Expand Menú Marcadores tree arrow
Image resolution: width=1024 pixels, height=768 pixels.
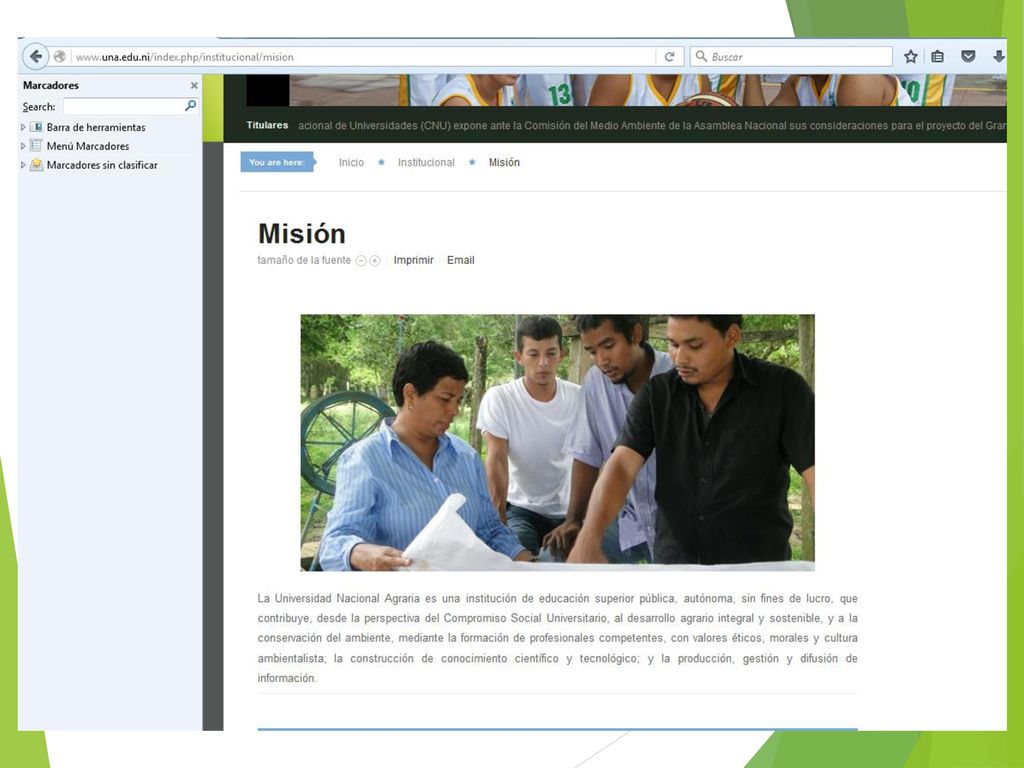tap(24, 146)
